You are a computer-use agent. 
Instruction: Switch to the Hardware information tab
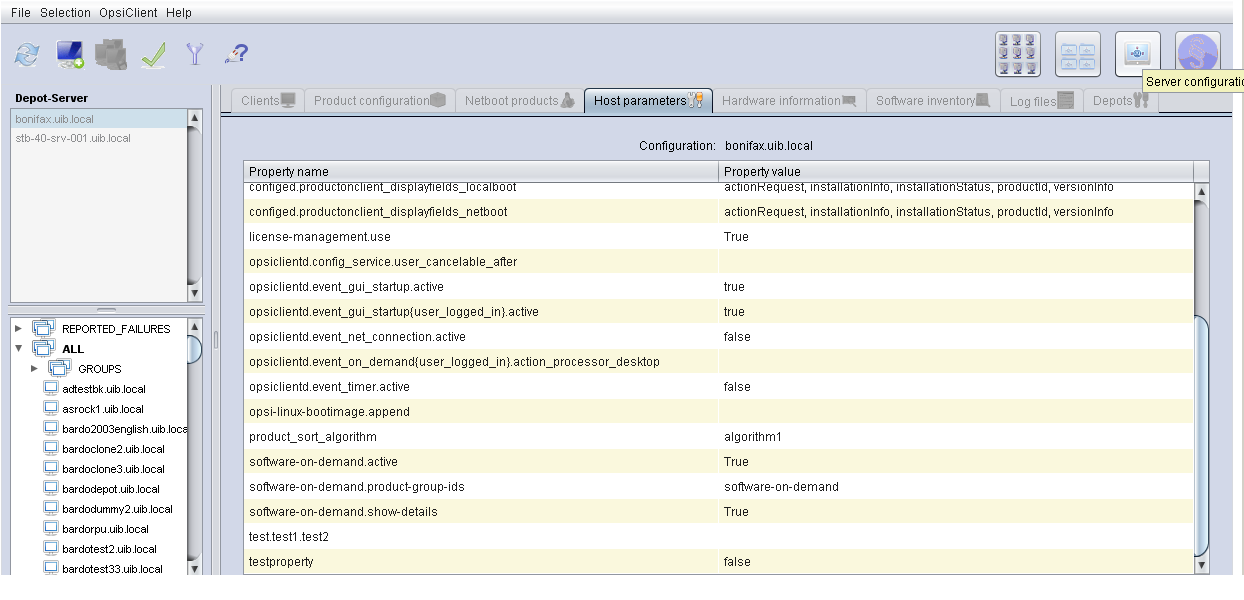(x=788, y=100)
